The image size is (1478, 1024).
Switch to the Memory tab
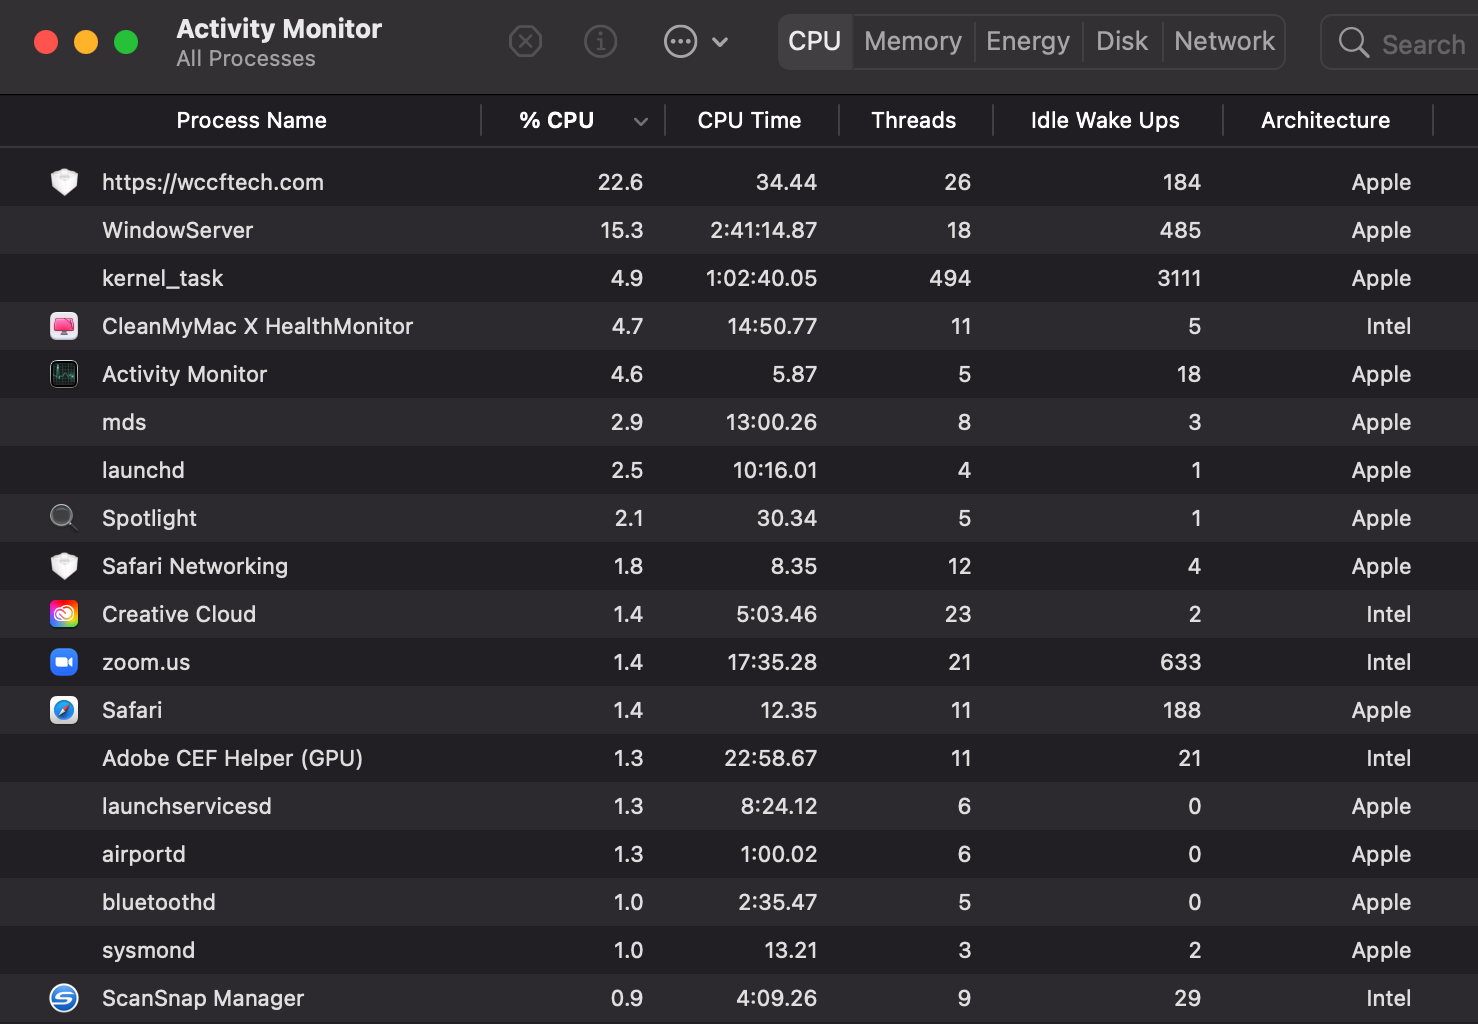913,42
